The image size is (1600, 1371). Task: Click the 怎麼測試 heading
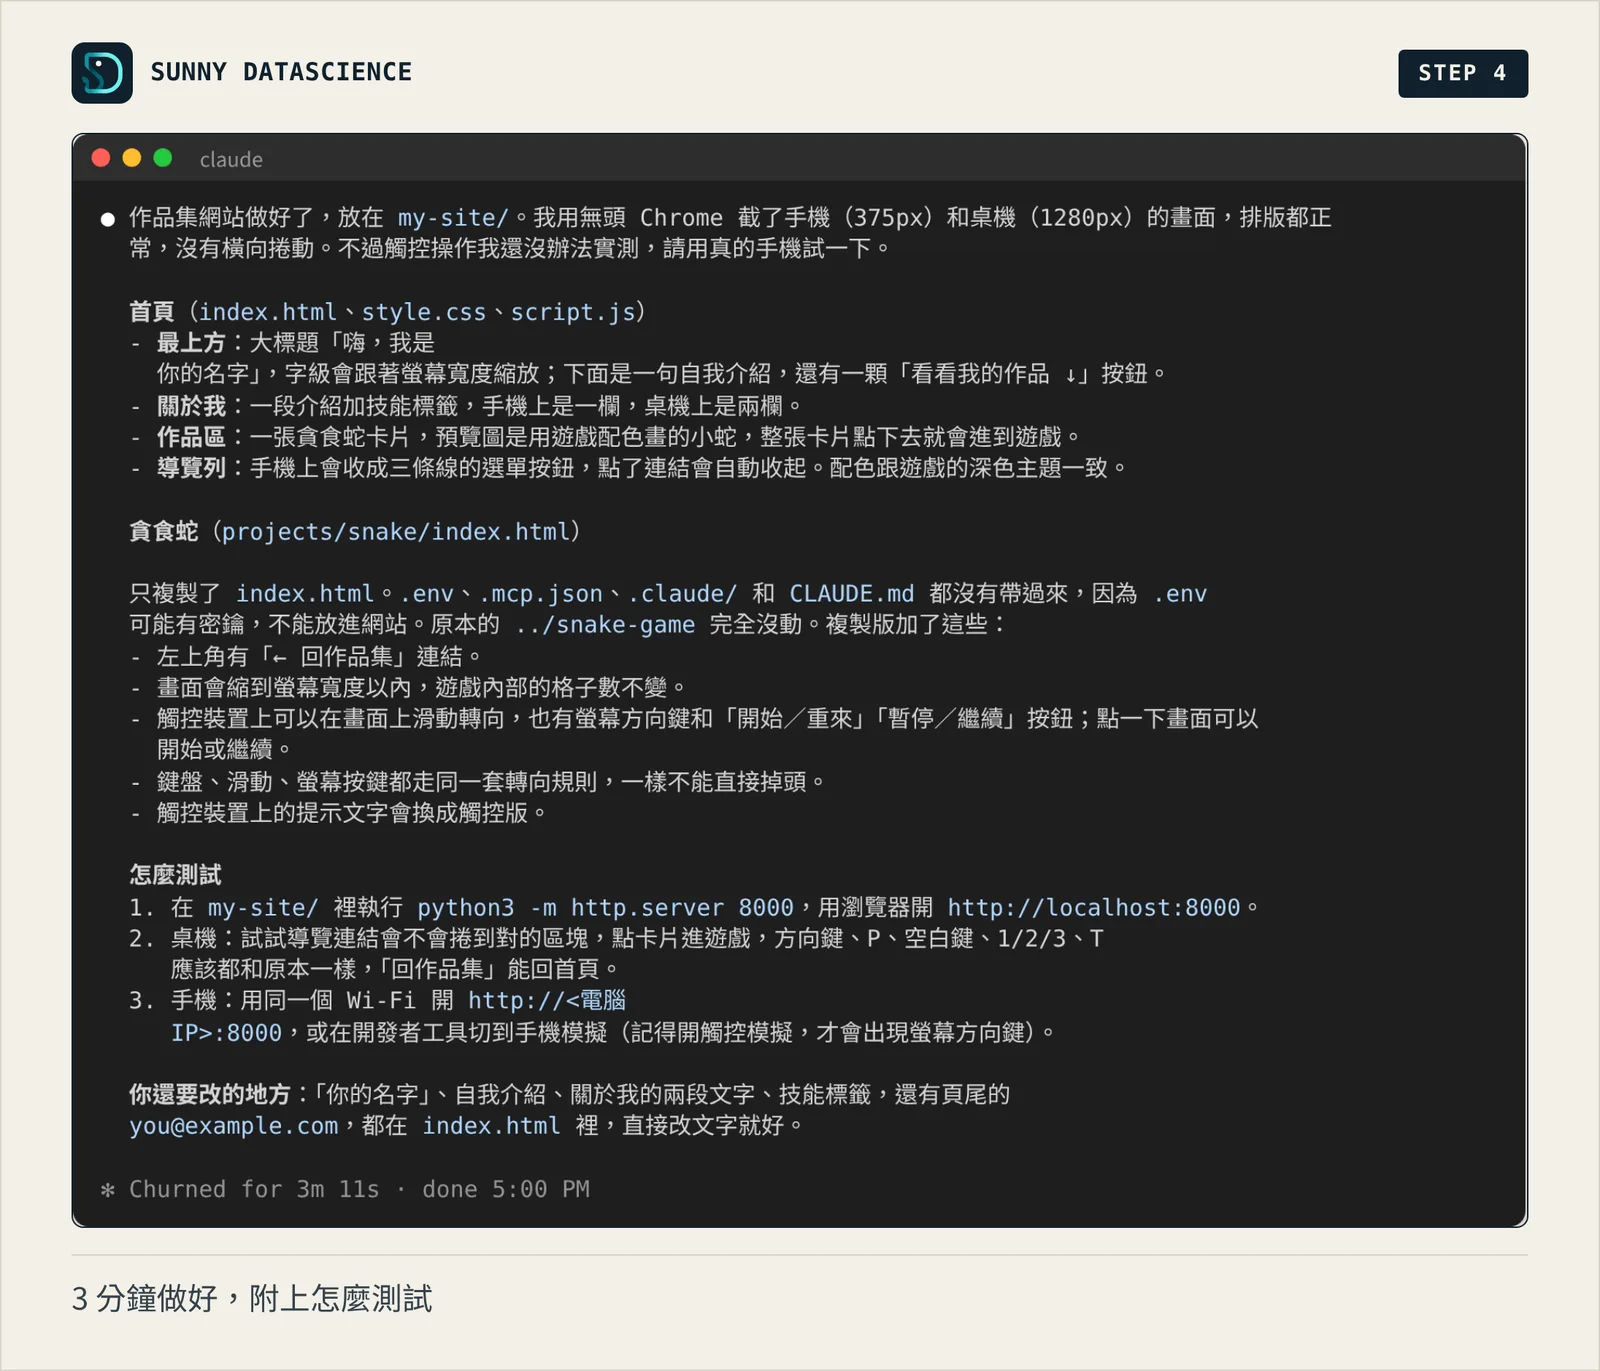[175, 875]
